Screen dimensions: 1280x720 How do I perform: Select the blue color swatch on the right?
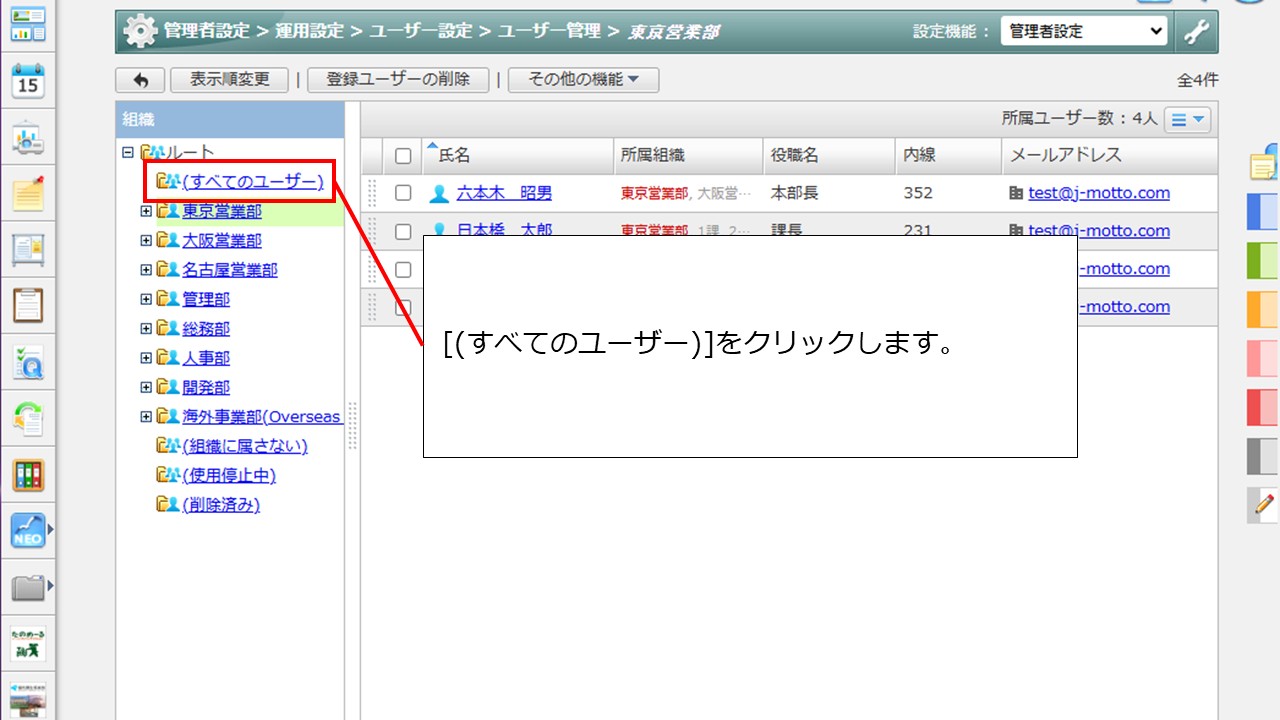(x=1261, y=210)
